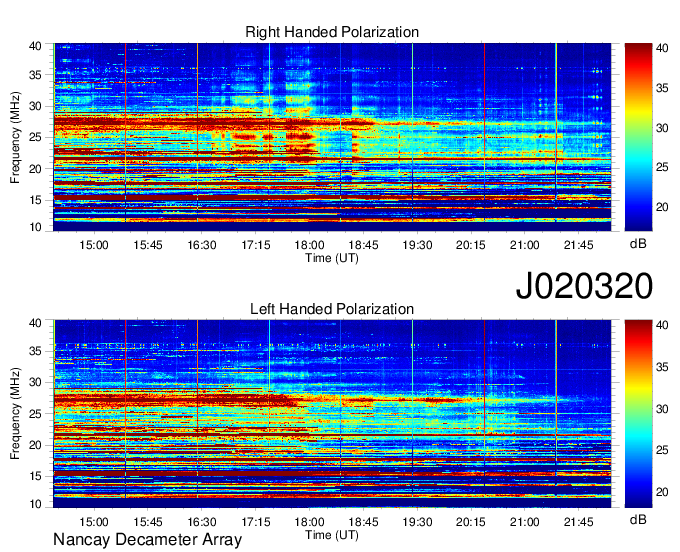Viewport: 680px width, 552px height.
Task: Click the 30 value on top color bar scale
Action: click(x=662, y=128)
